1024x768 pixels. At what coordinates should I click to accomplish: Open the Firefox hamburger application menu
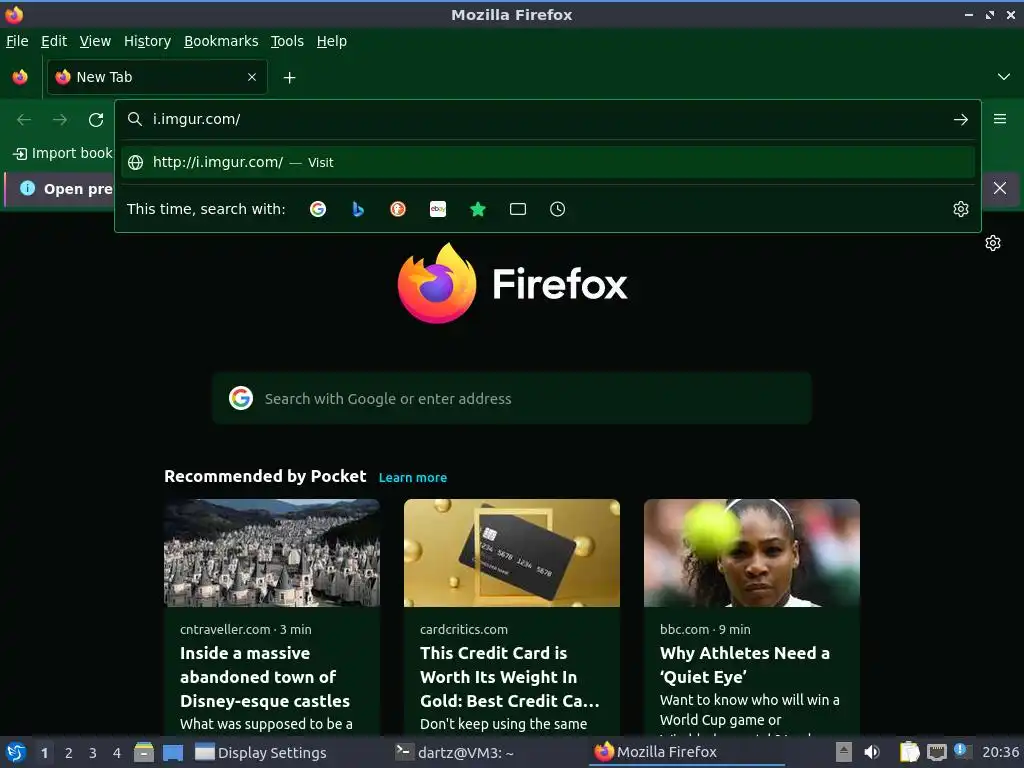tap(1000, 119)
